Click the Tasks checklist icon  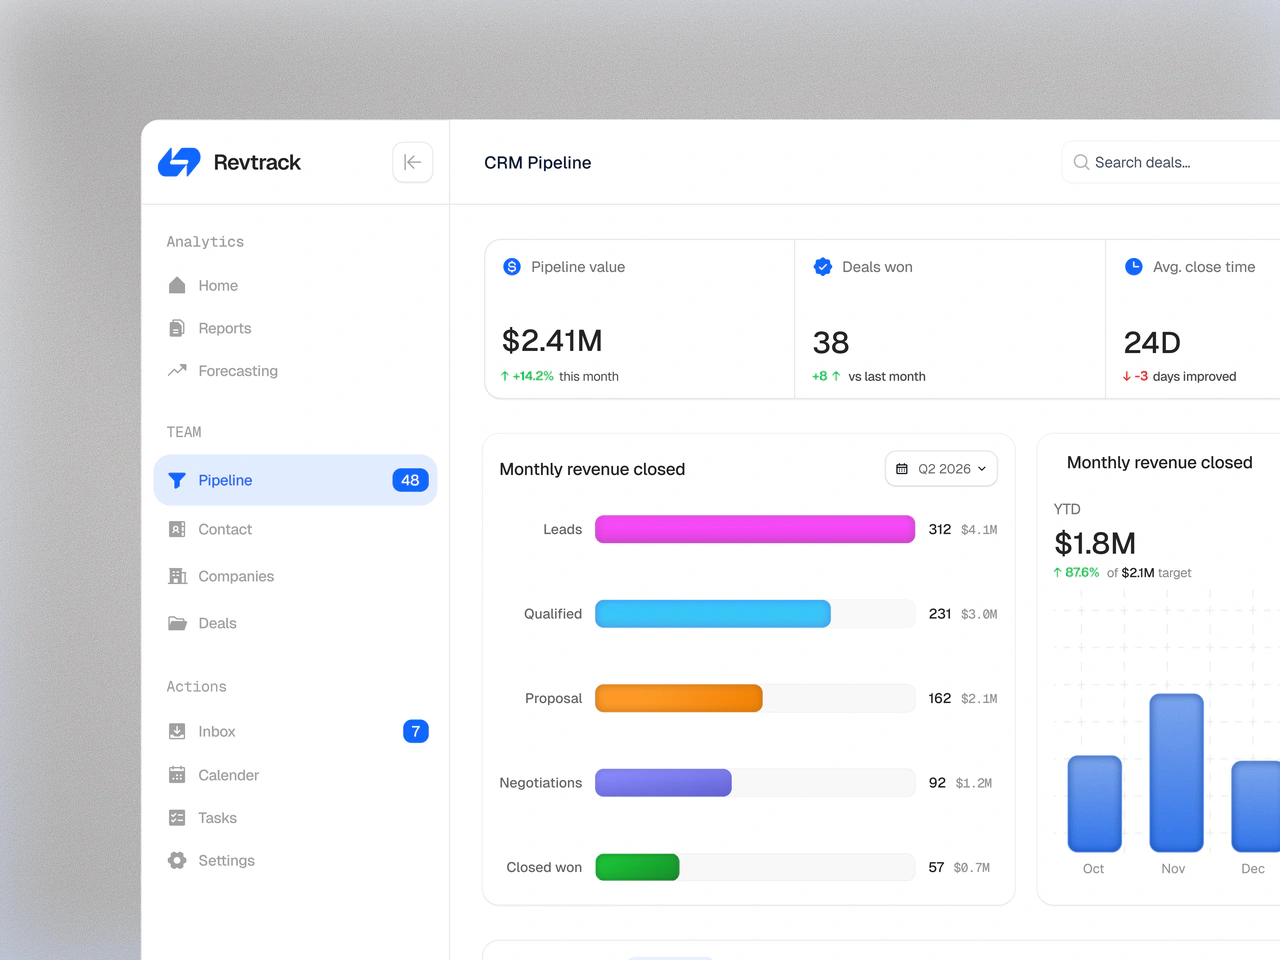[x=177, y=818]
